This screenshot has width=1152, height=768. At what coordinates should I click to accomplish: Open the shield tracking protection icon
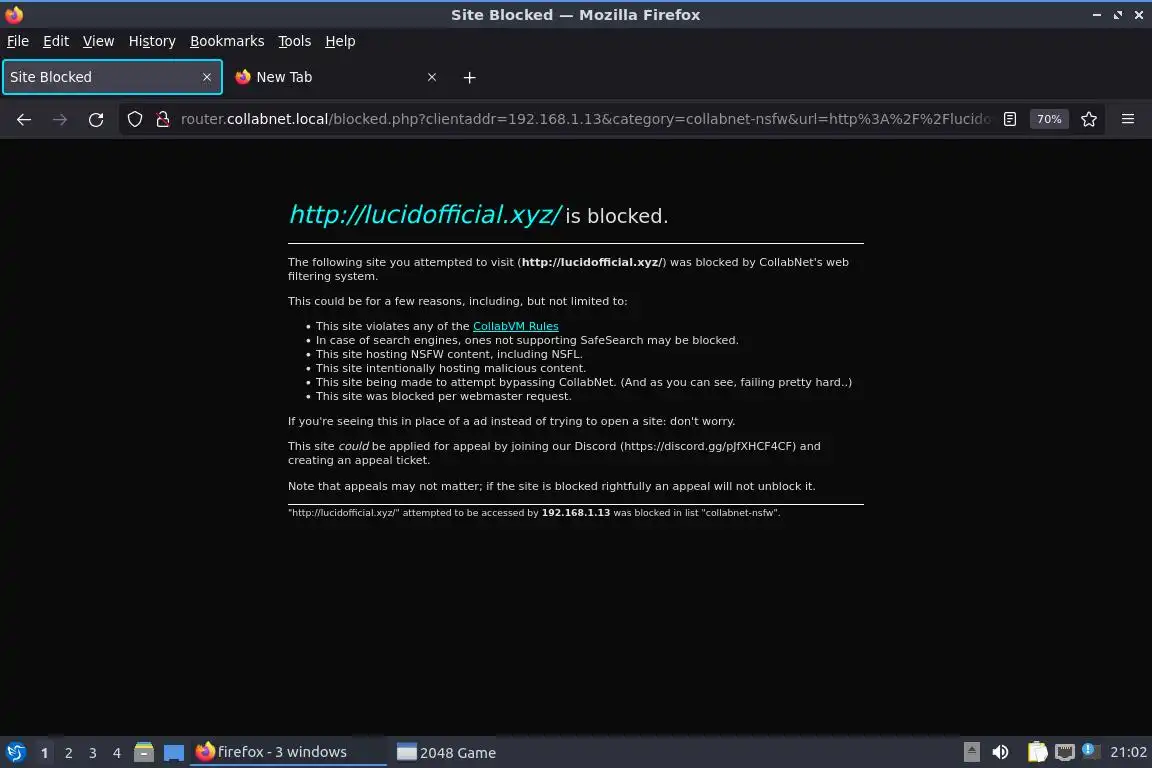[134, 119]
